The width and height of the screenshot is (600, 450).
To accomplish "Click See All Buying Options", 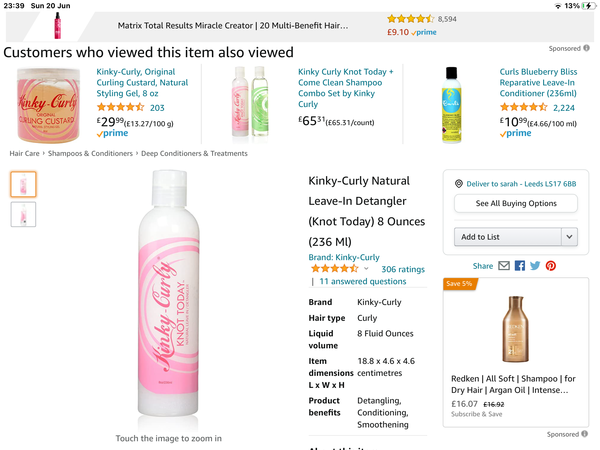I will click(515, 203).
